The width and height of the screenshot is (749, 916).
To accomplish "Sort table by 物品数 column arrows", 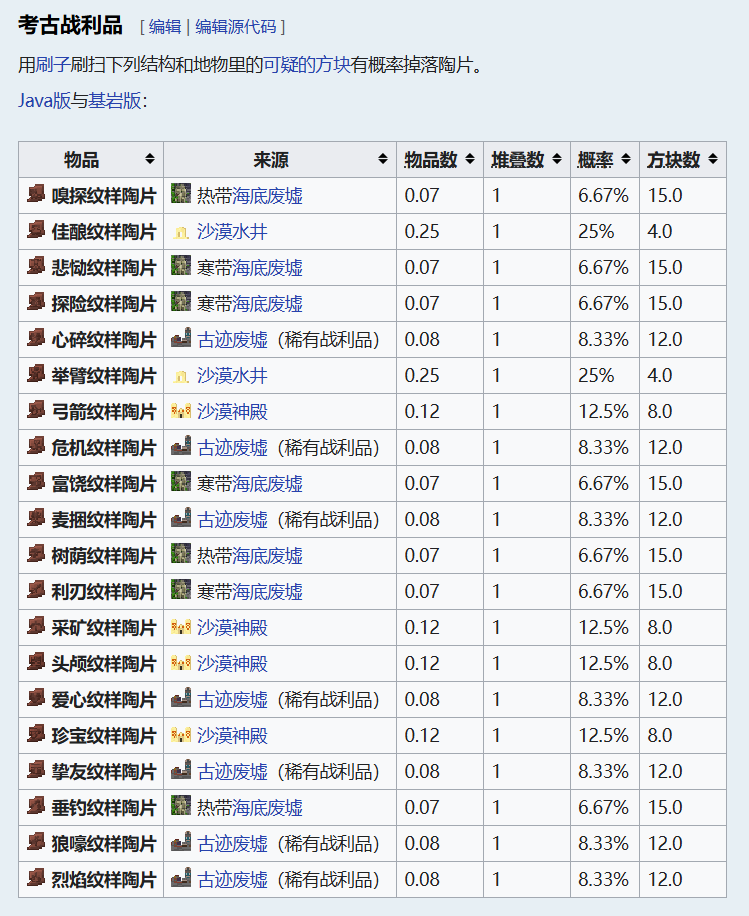I will 470,159.
